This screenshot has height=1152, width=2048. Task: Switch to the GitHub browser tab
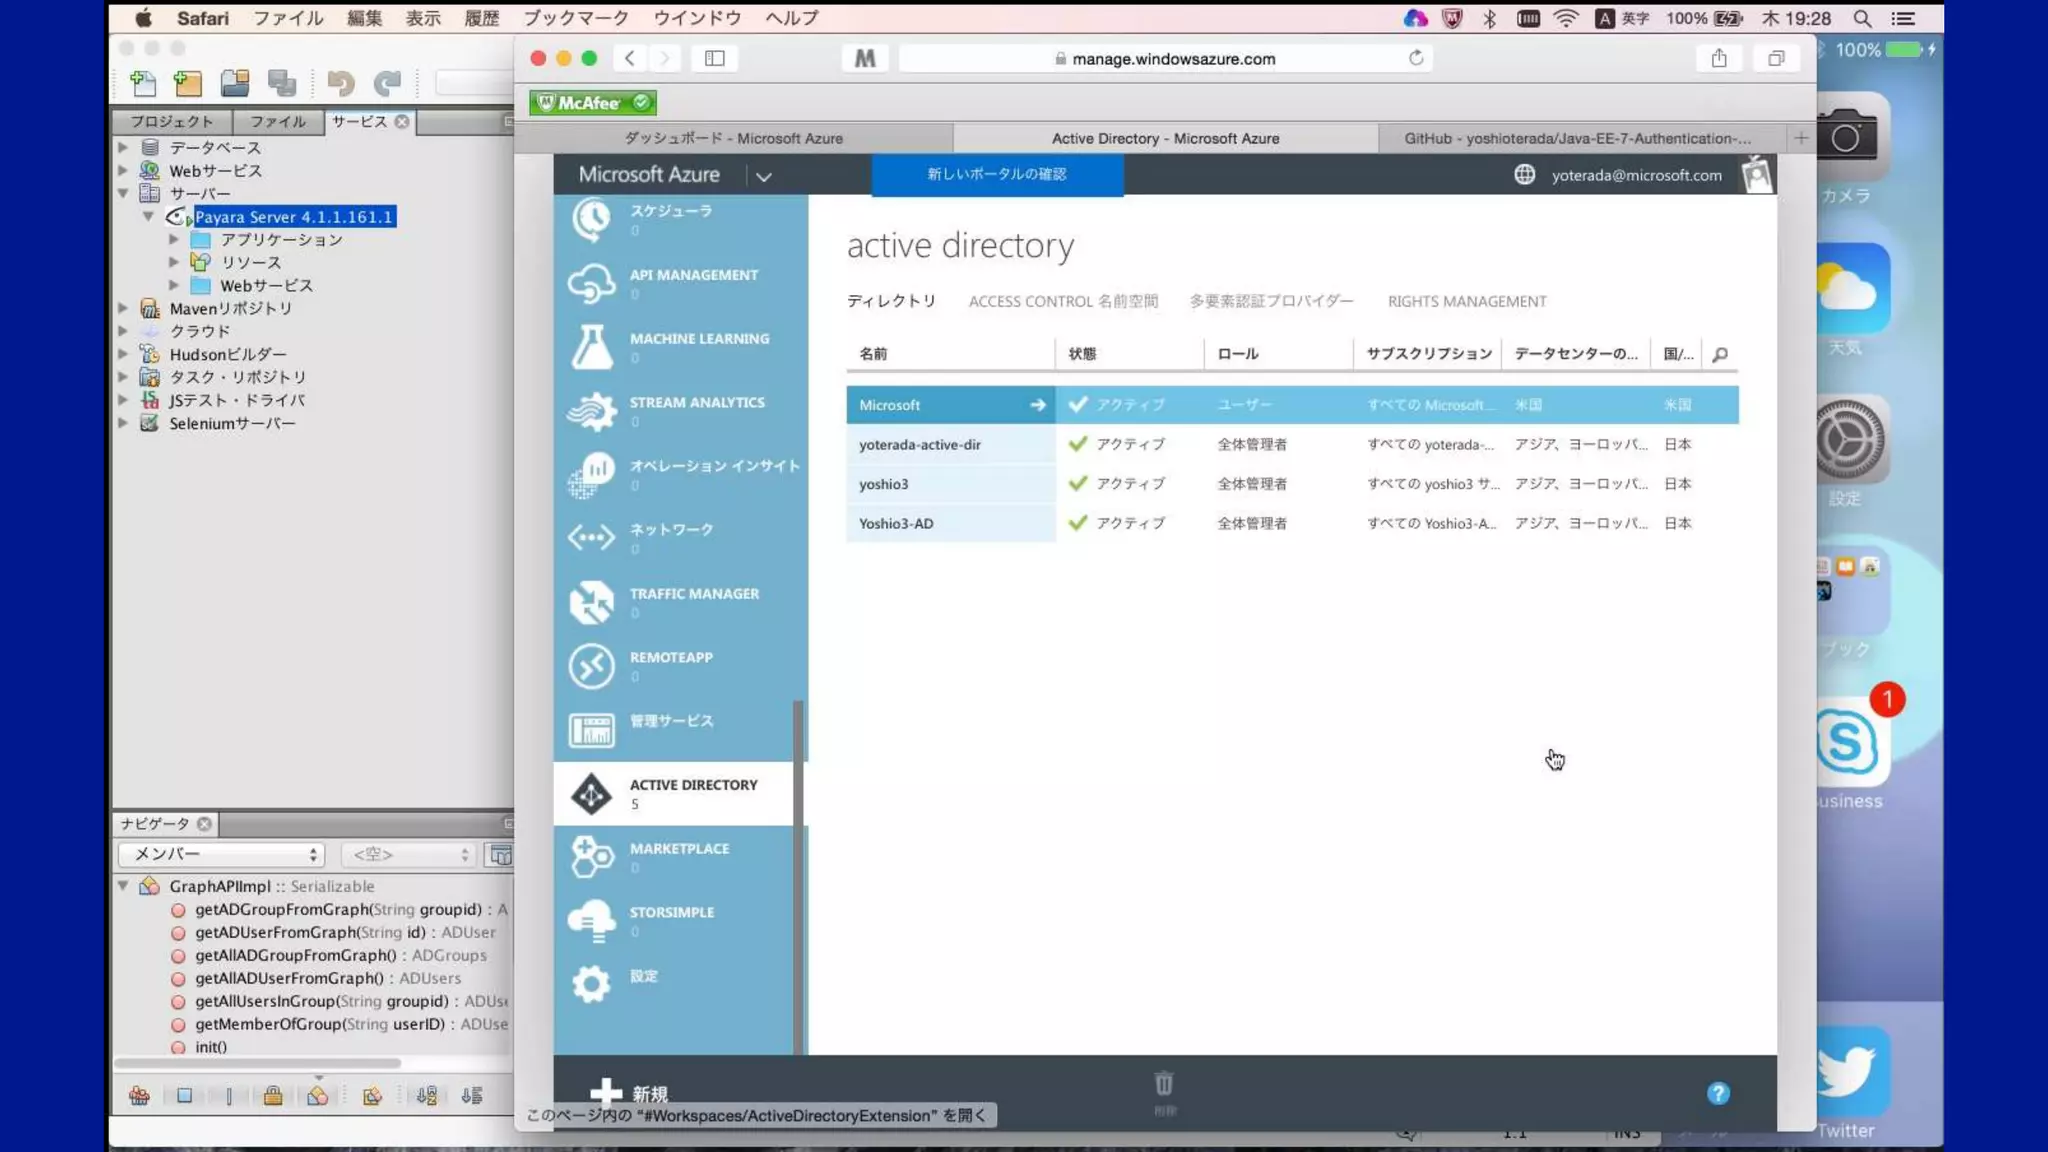coord(1577,138)
